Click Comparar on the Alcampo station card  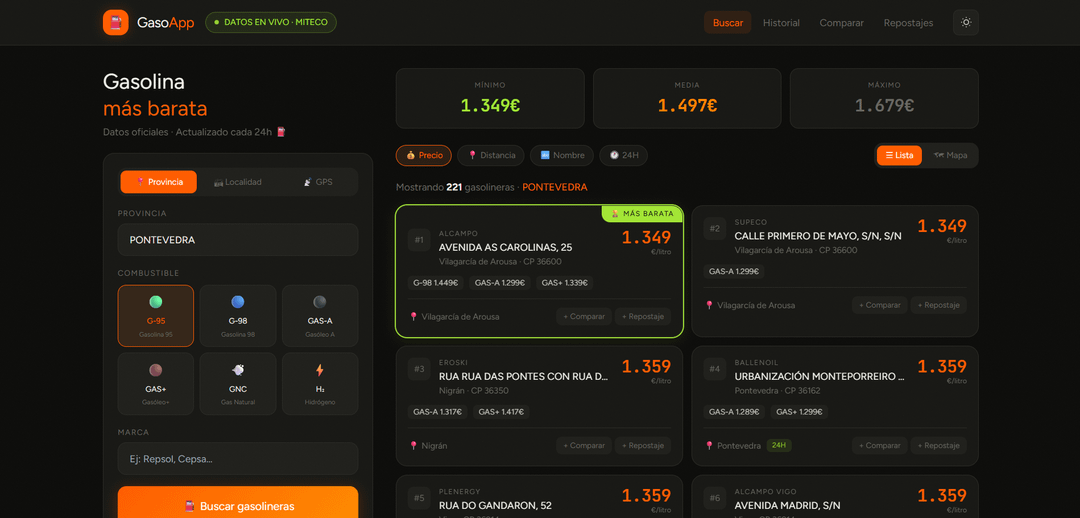click(x=584, y=316)
